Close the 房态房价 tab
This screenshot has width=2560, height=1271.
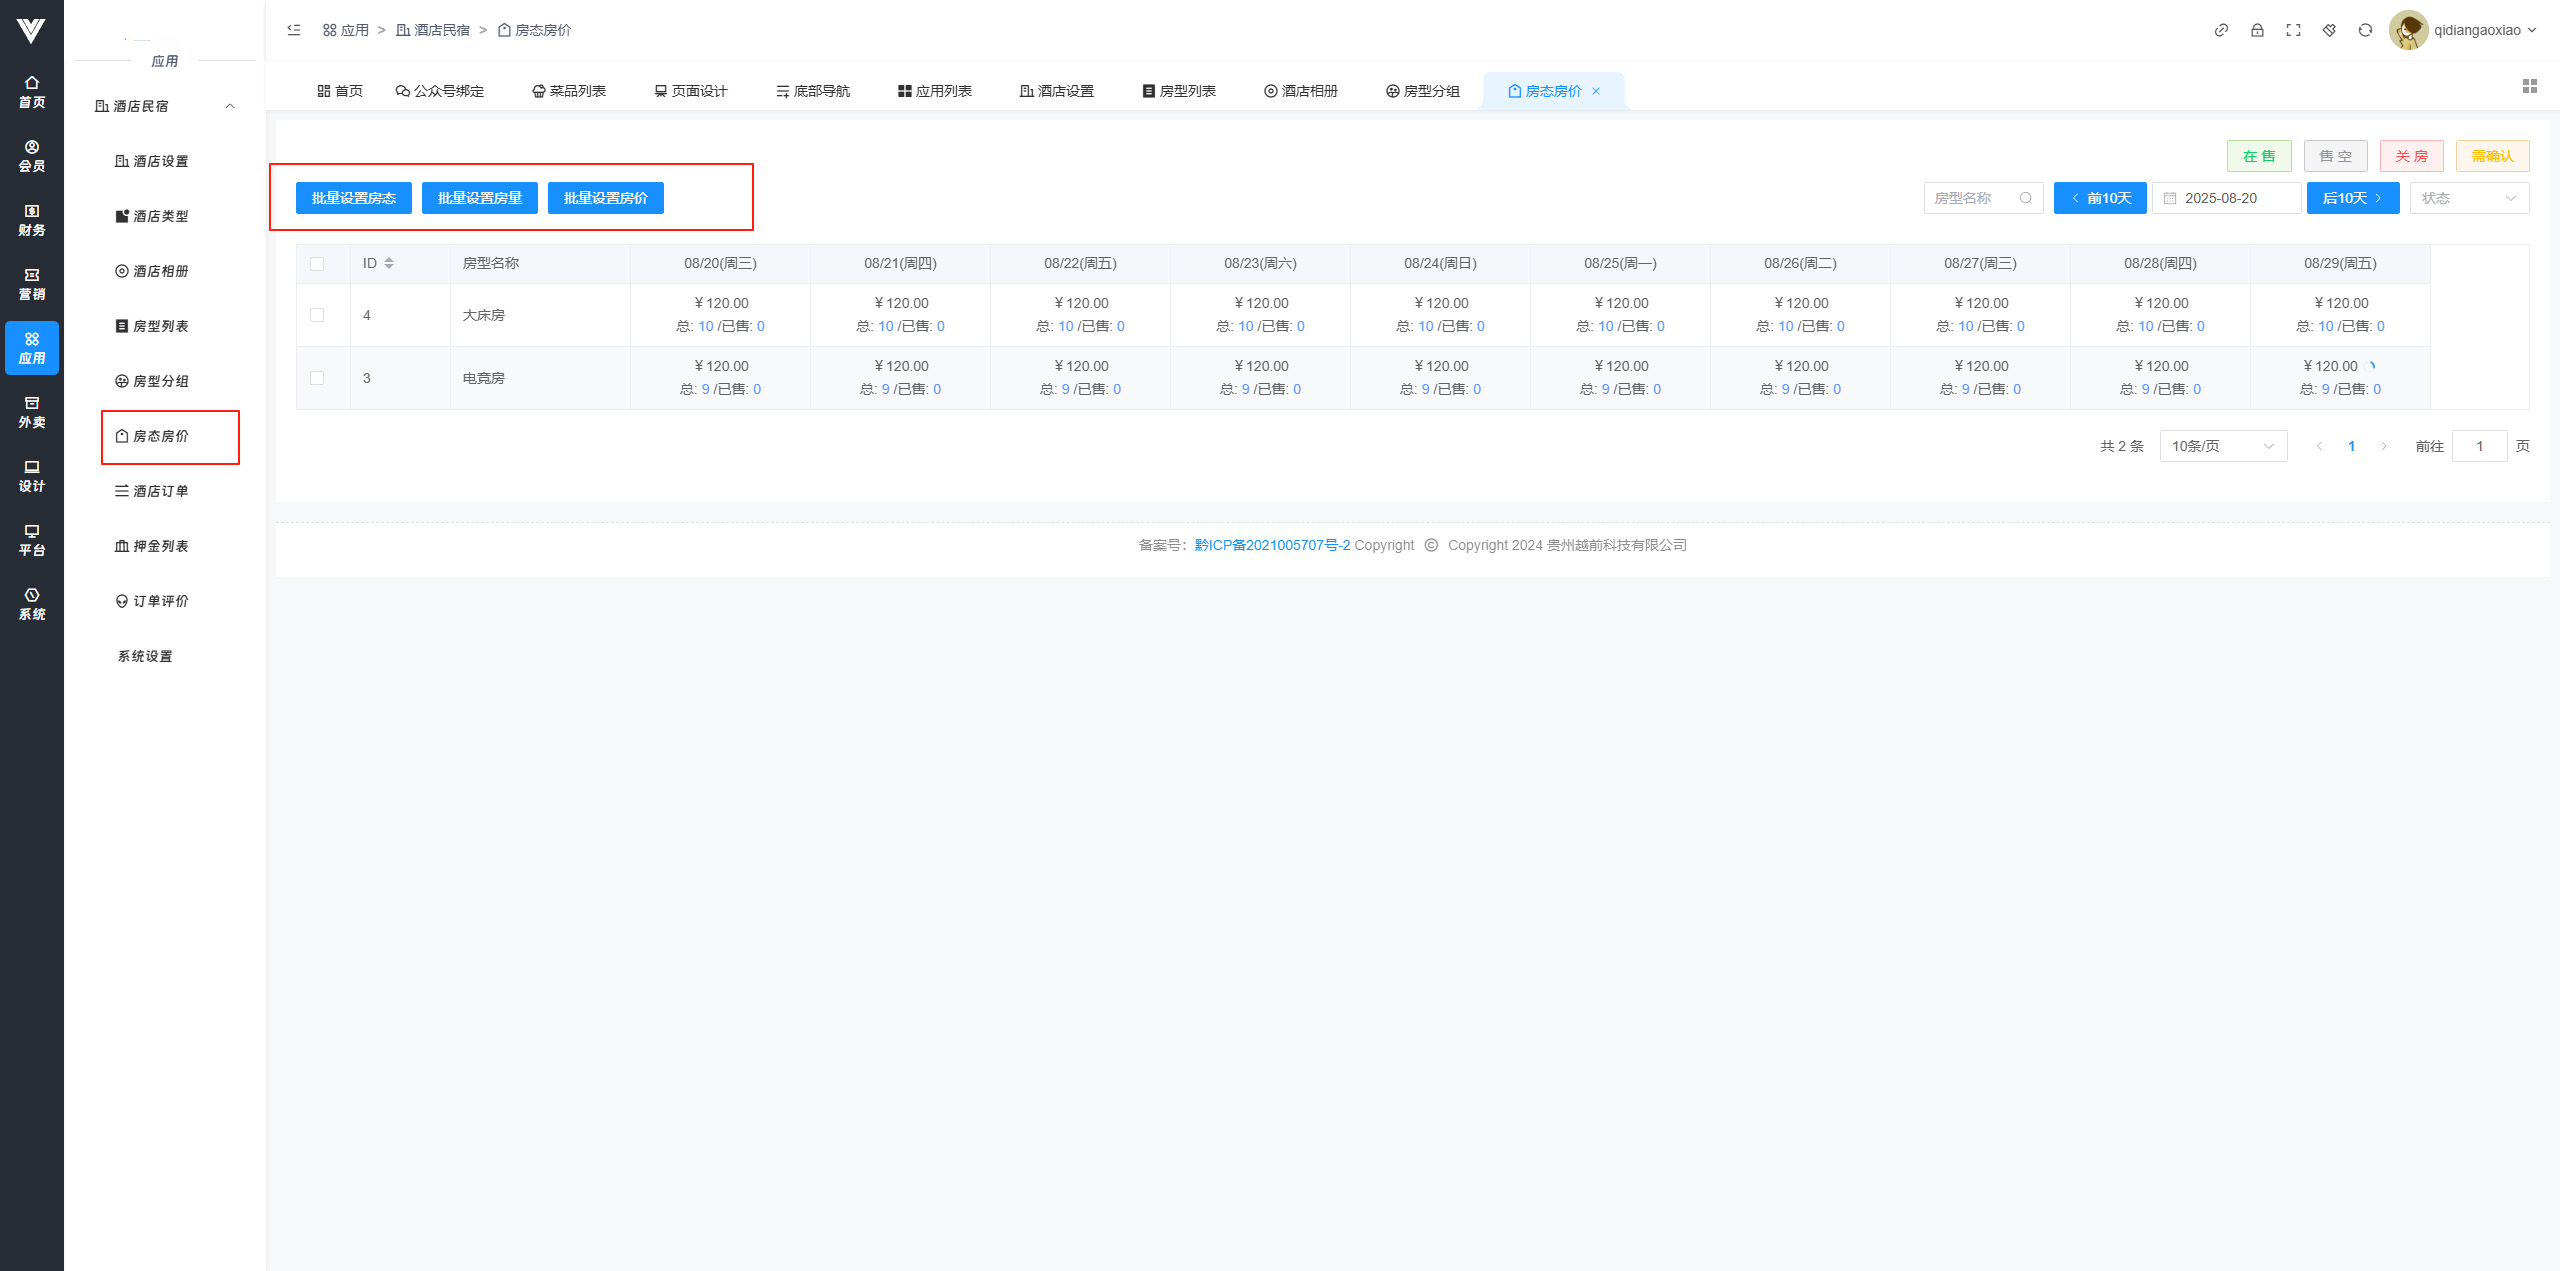[x=1596, y=91]
